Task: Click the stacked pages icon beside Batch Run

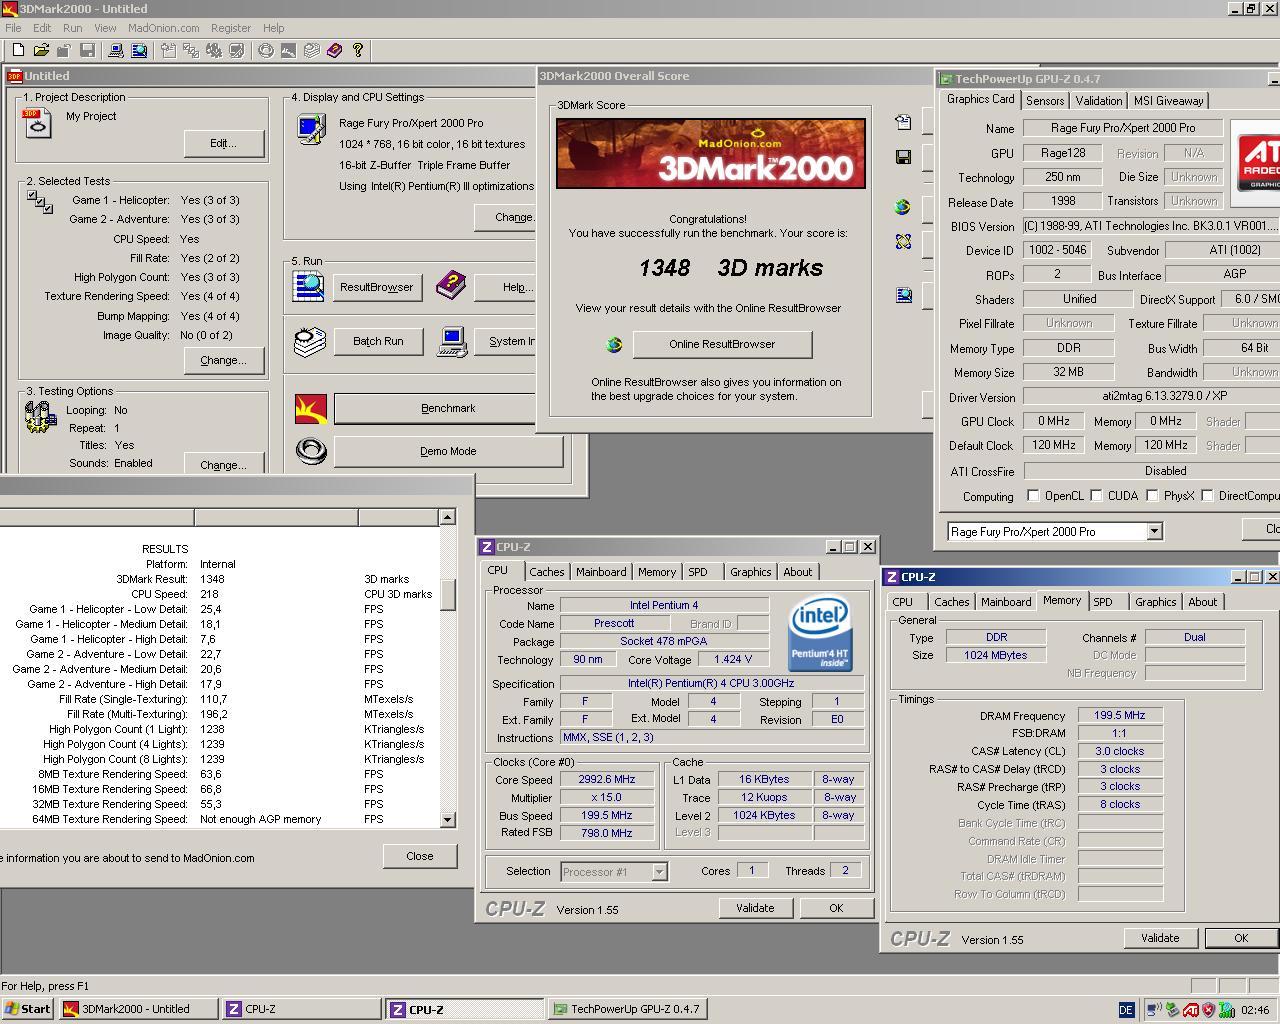Action: click(310, 341)
